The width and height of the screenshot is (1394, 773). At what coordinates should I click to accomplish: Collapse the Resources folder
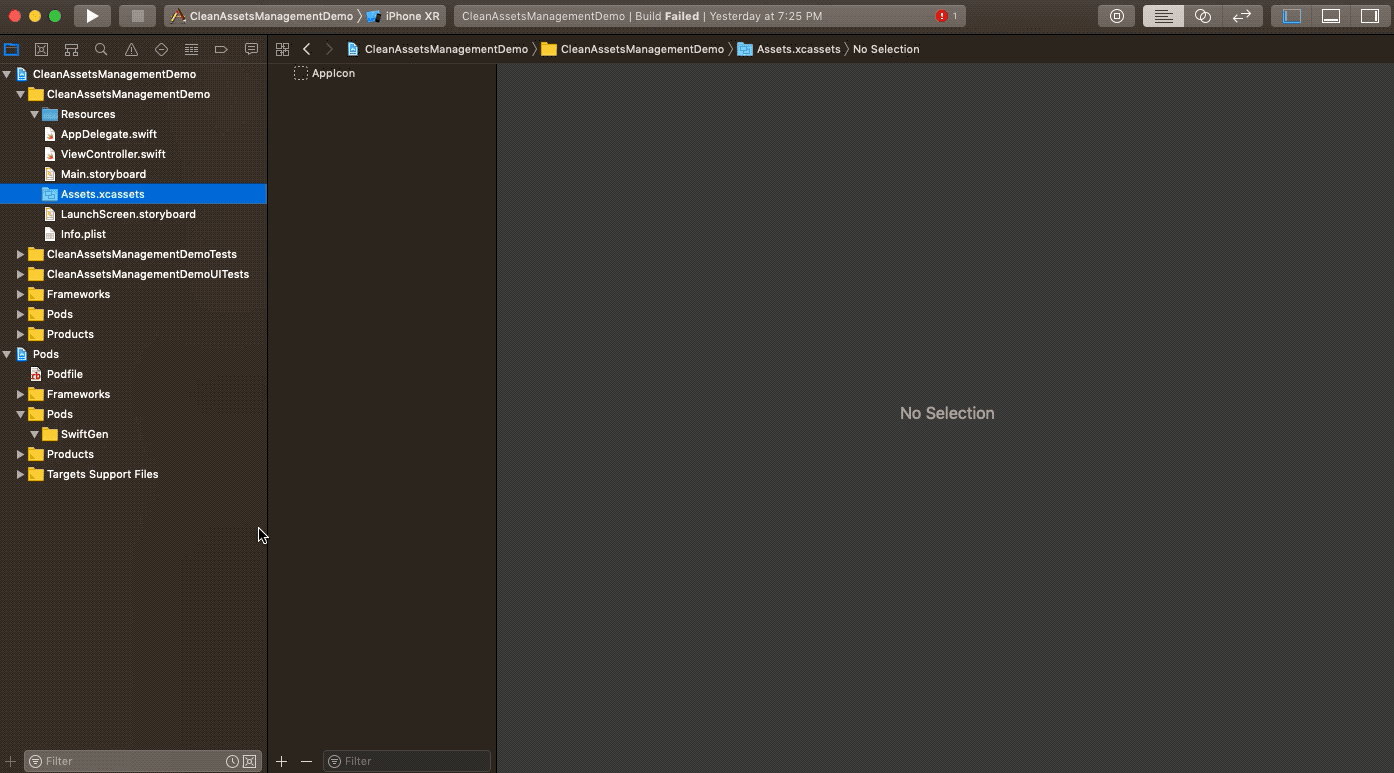point(34,114)
